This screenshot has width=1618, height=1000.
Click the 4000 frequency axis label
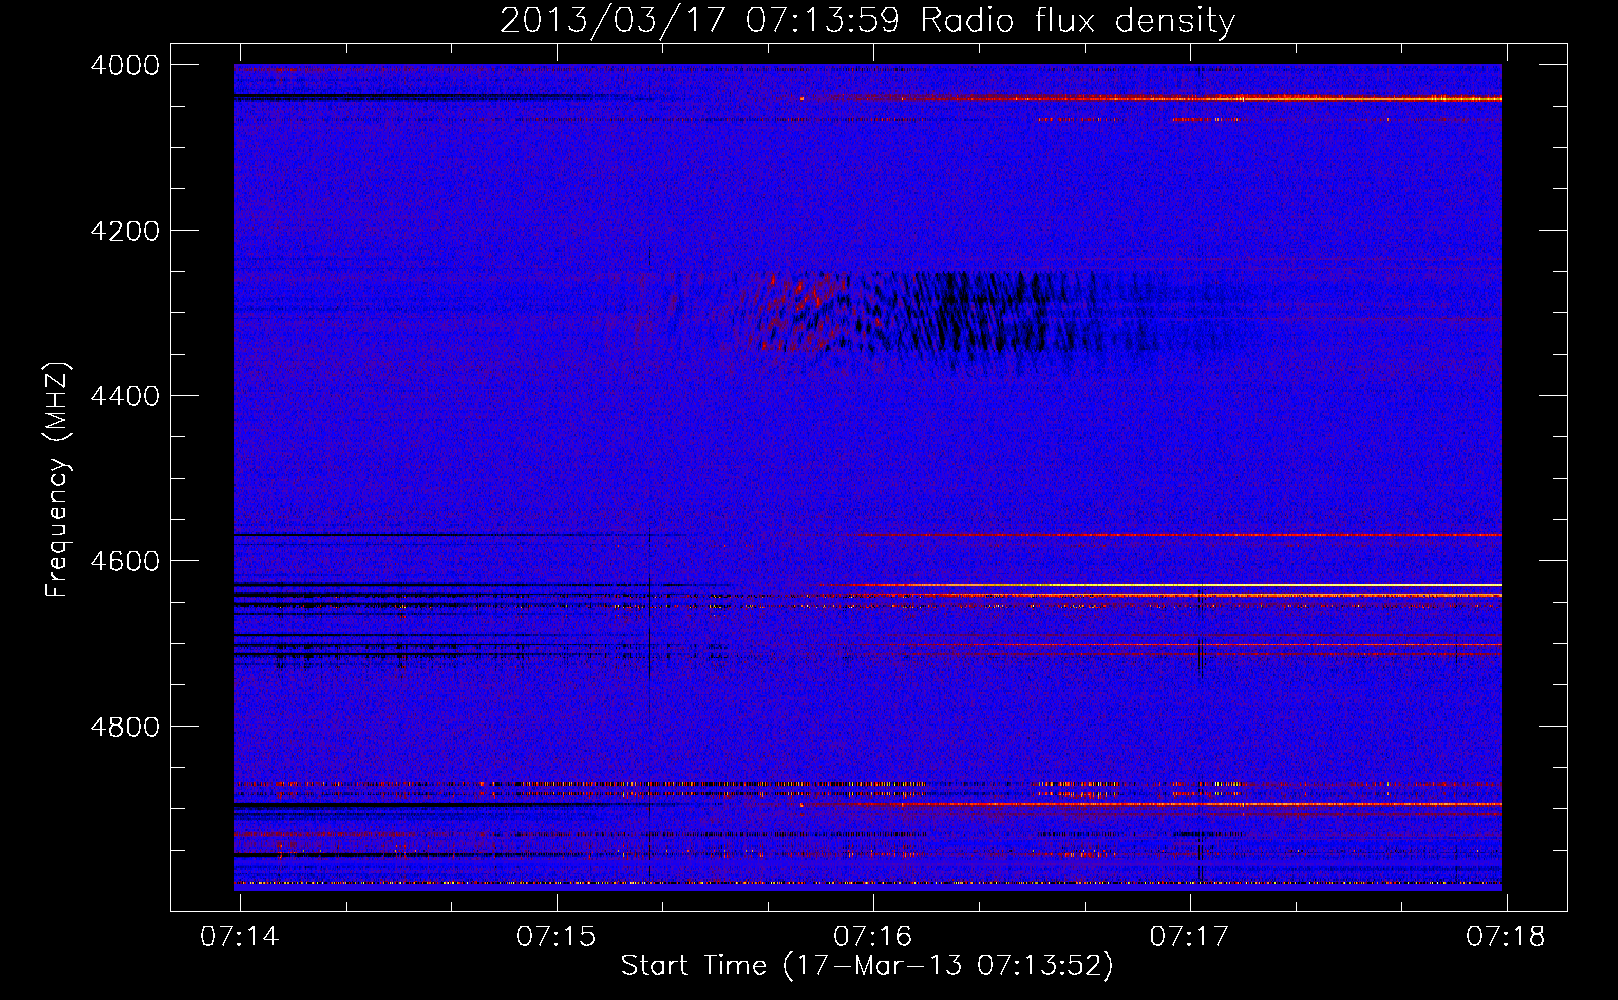[125, 65]
